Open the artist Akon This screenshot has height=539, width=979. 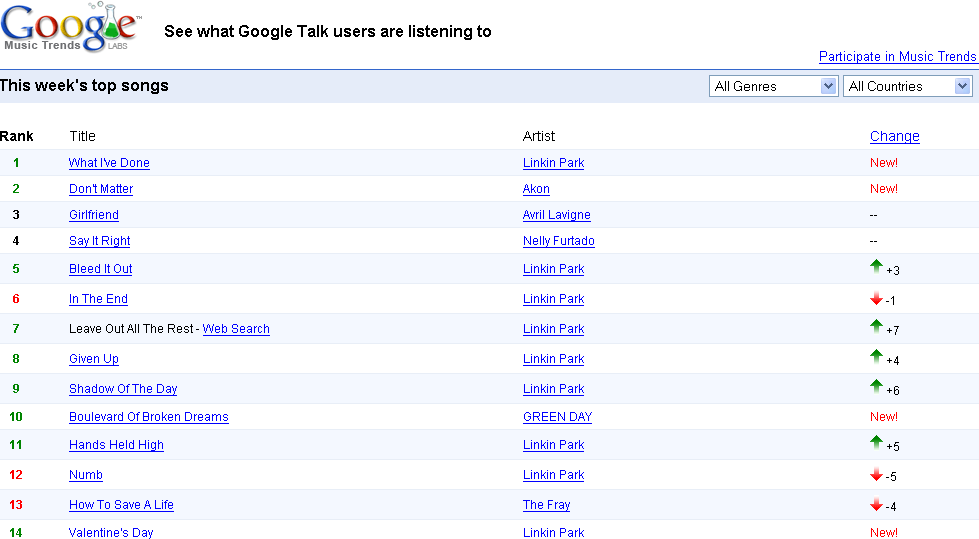pos(536,189)
